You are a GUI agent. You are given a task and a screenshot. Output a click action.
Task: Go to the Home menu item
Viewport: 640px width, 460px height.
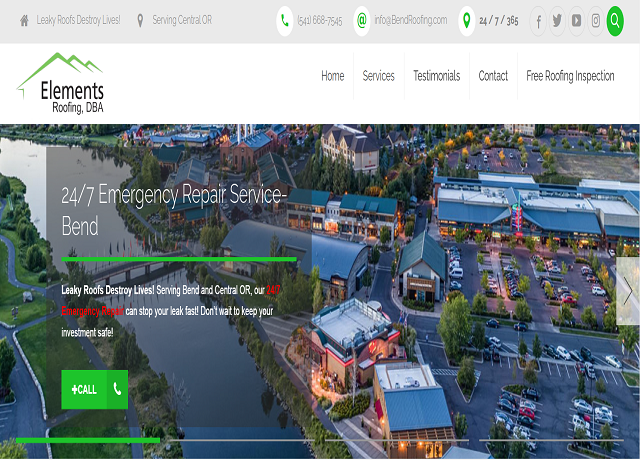tap(332, 76)
